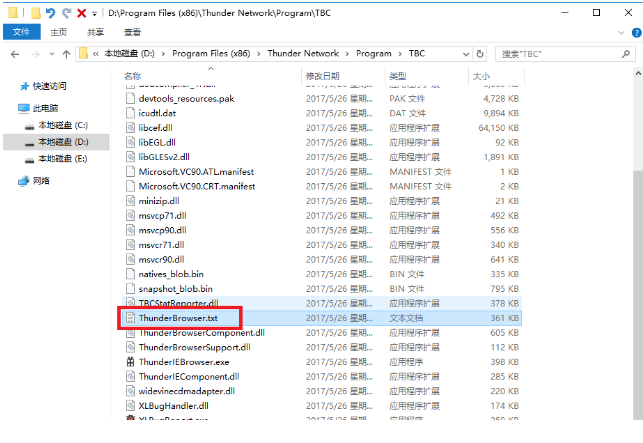Click the ThunderIEBrowser.exe application icon
643x443 pixels.
130,362
